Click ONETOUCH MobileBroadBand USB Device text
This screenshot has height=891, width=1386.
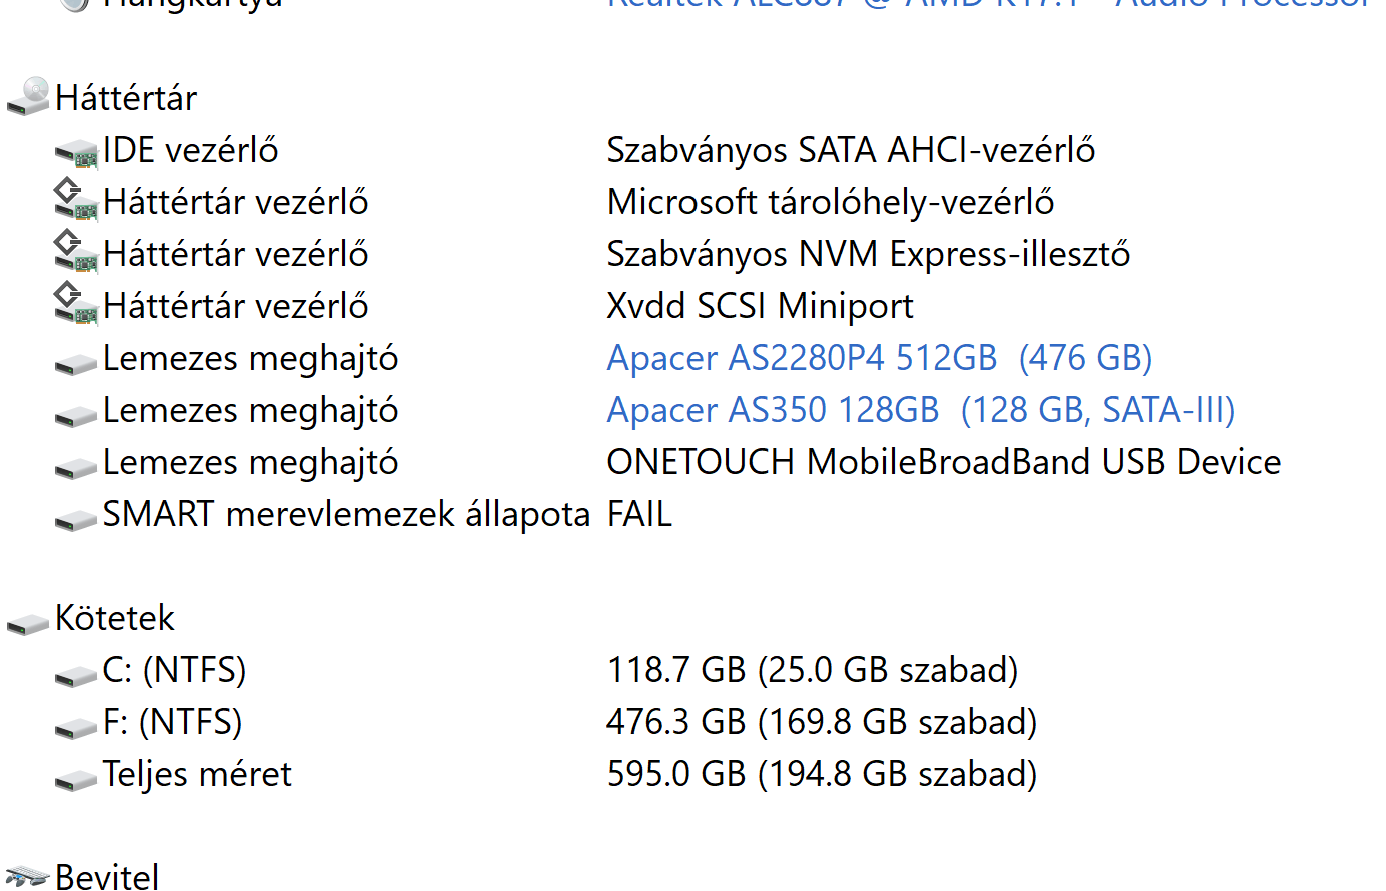[943, 462]
